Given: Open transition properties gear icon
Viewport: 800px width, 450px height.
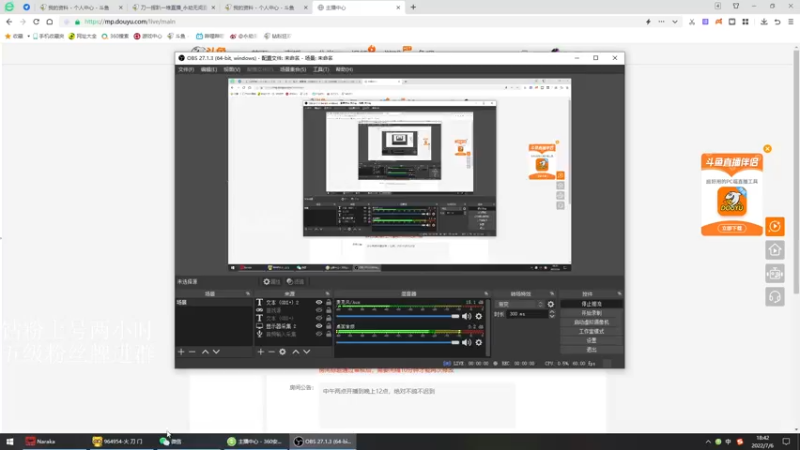Looking at the screenshot, I should [x=551, y=304].
